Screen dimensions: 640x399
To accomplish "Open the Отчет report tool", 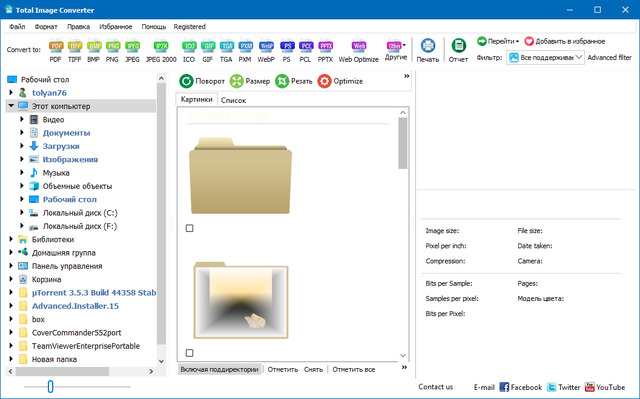I will pos(458,51).
